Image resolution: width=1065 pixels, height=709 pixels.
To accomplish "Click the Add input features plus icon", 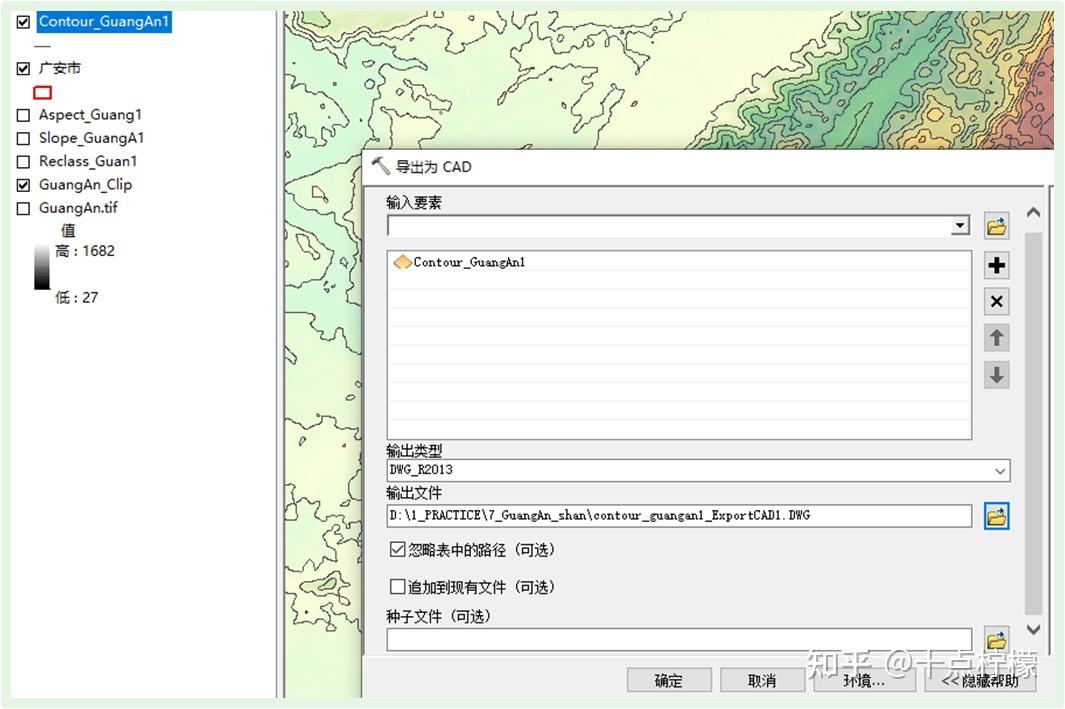I will coord(996,265).
